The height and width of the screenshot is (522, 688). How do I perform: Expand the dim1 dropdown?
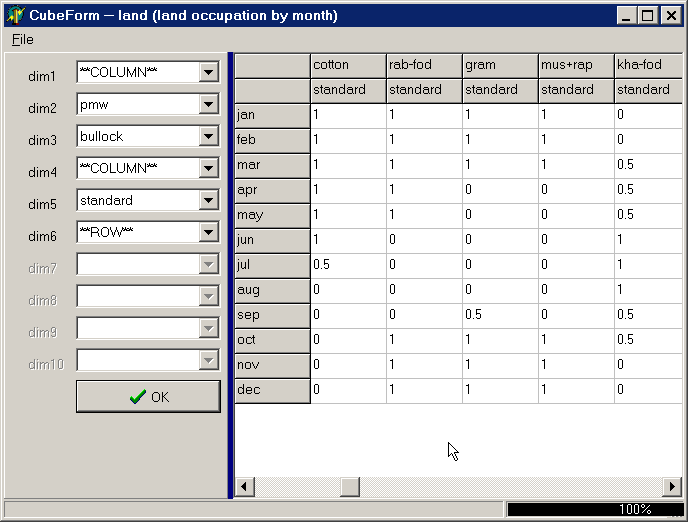[208, 72]
